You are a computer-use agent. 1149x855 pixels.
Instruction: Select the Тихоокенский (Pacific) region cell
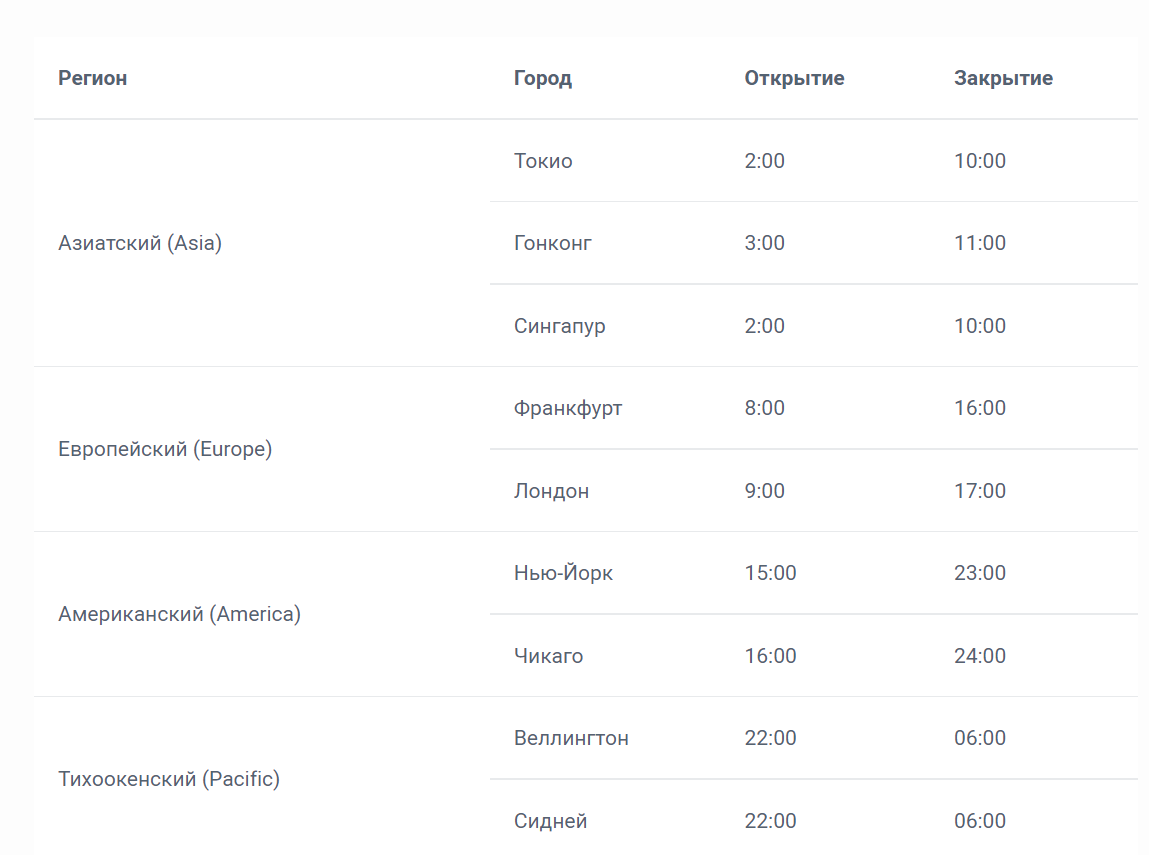point(169,779)
